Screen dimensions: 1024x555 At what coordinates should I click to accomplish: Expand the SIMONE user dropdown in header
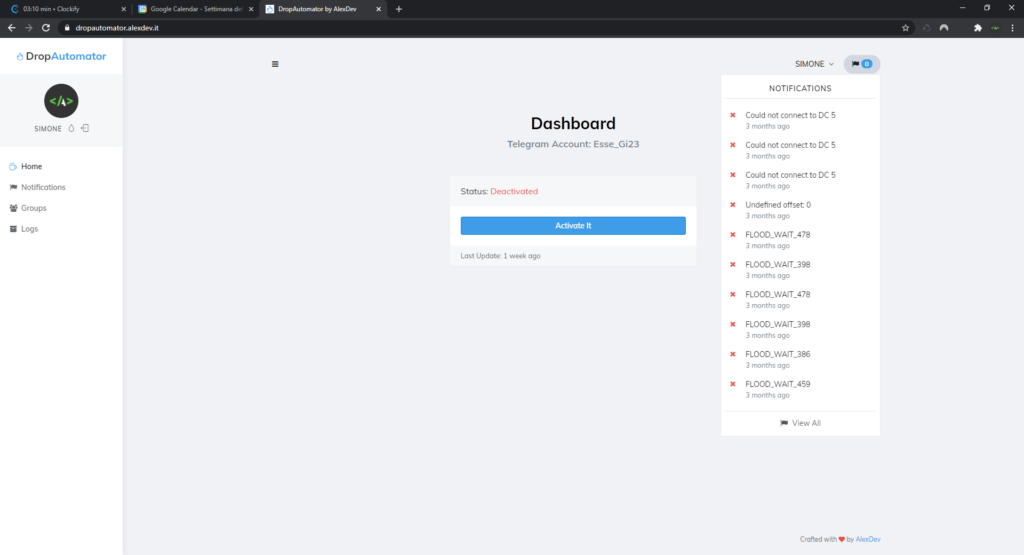point(814,64)
